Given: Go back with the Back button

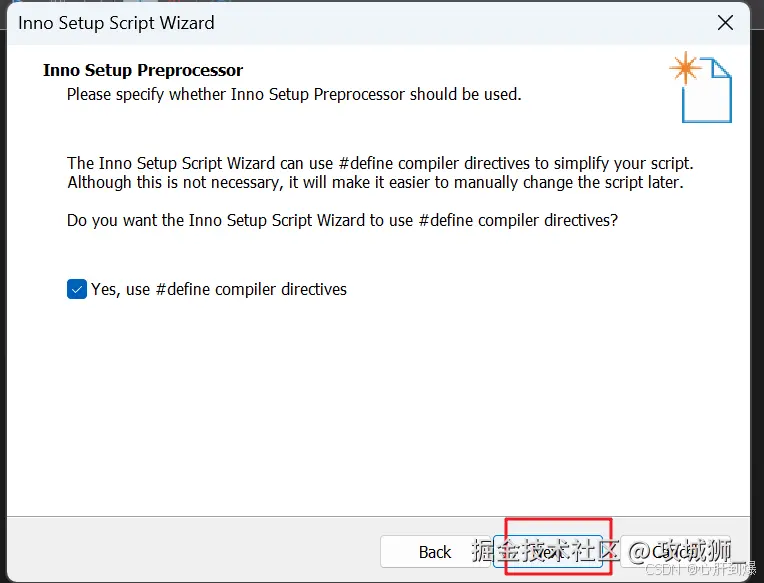Looking at the screenshot, I should 435,552.
